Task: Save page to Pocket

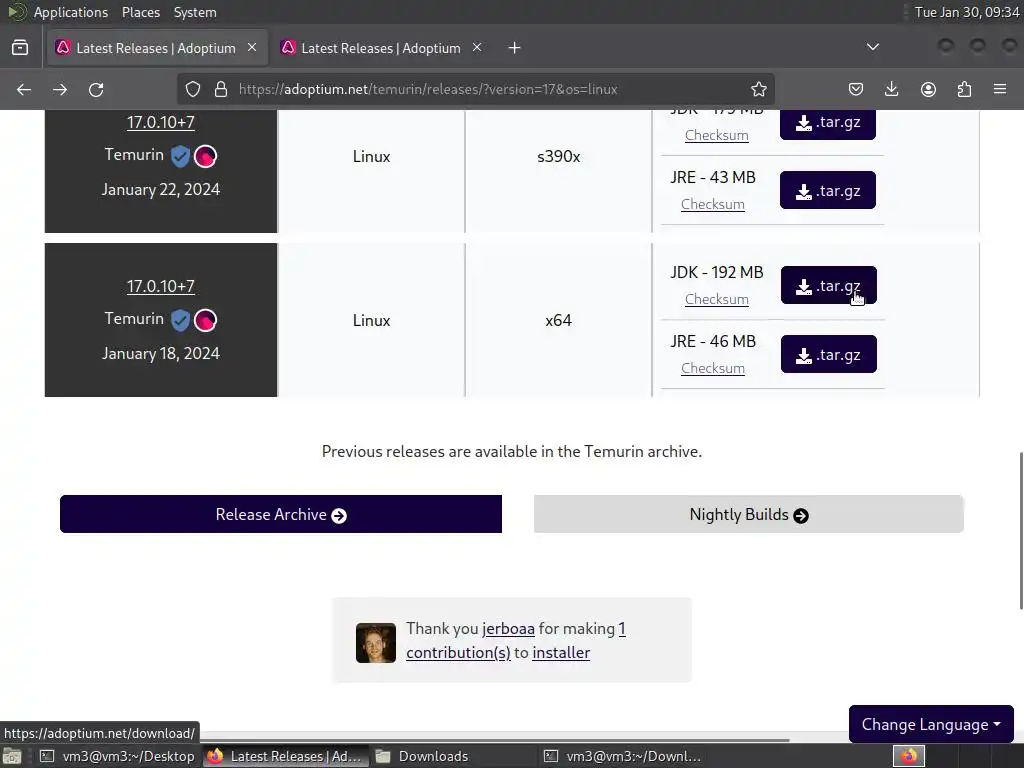Action: tap(856, 89)
